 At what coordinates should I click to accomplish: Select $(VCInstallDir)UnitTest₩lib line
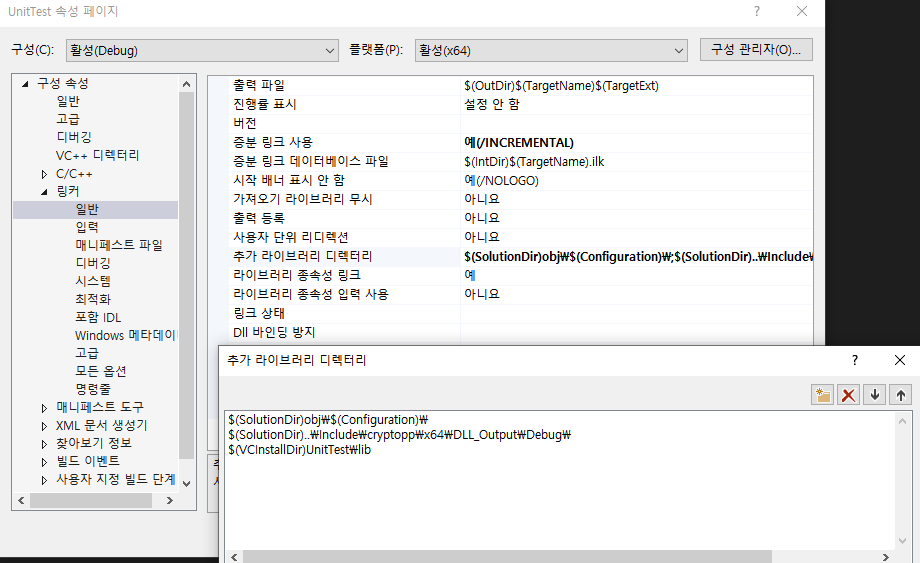(x=299, y=450)
